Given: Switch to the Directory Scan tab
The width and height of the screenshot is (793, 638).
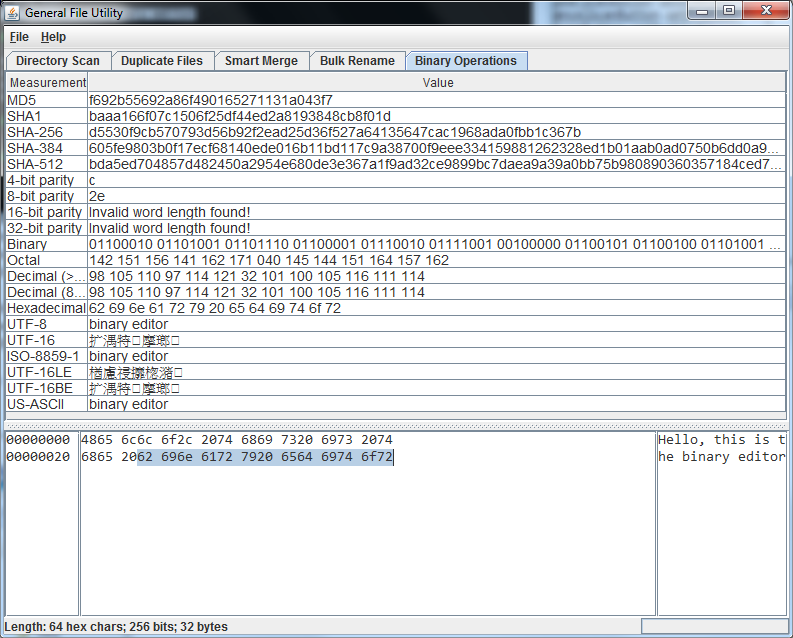Looking at the screenshot, I should [58, 61].
